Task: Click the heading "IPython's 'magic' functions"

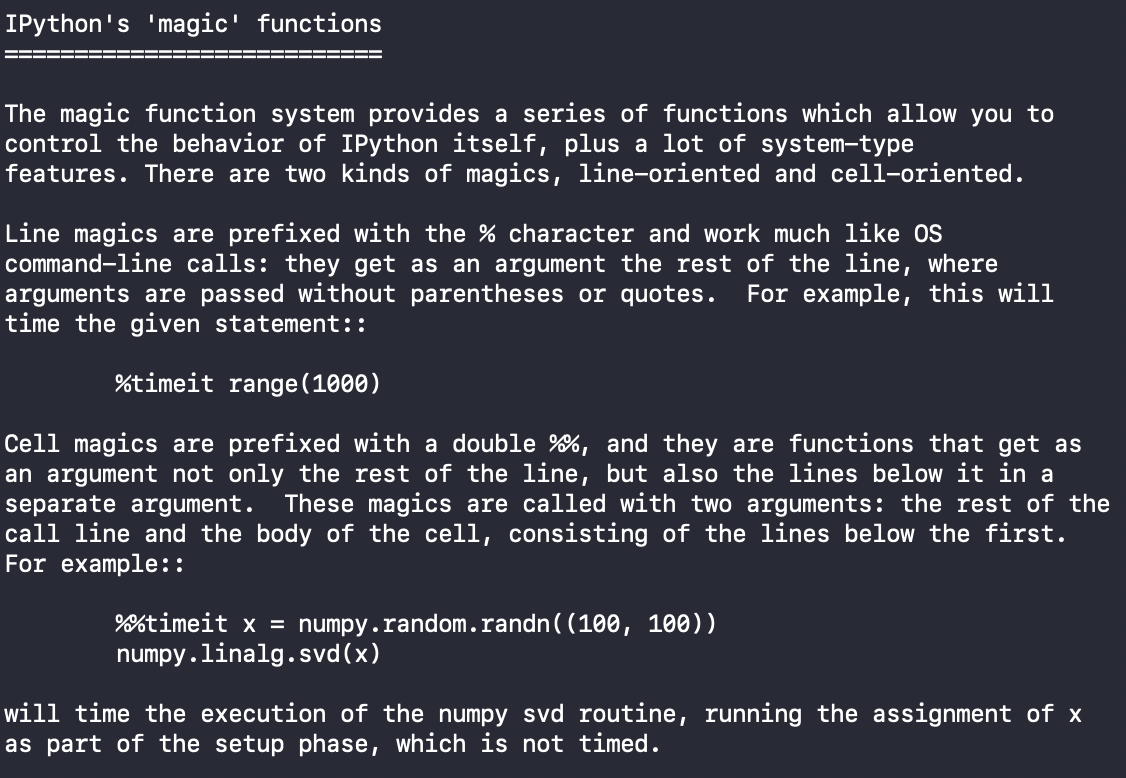Action: [x=193, y=24]
